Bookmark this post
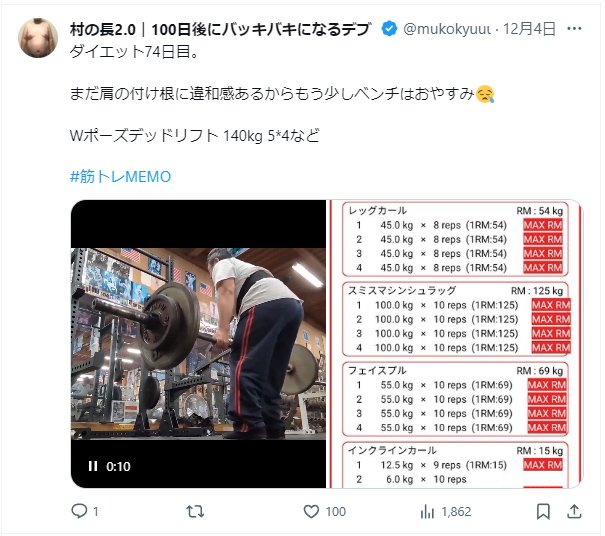Image resolution: width=605 pixels, height=536 pixels. (543, 512)
